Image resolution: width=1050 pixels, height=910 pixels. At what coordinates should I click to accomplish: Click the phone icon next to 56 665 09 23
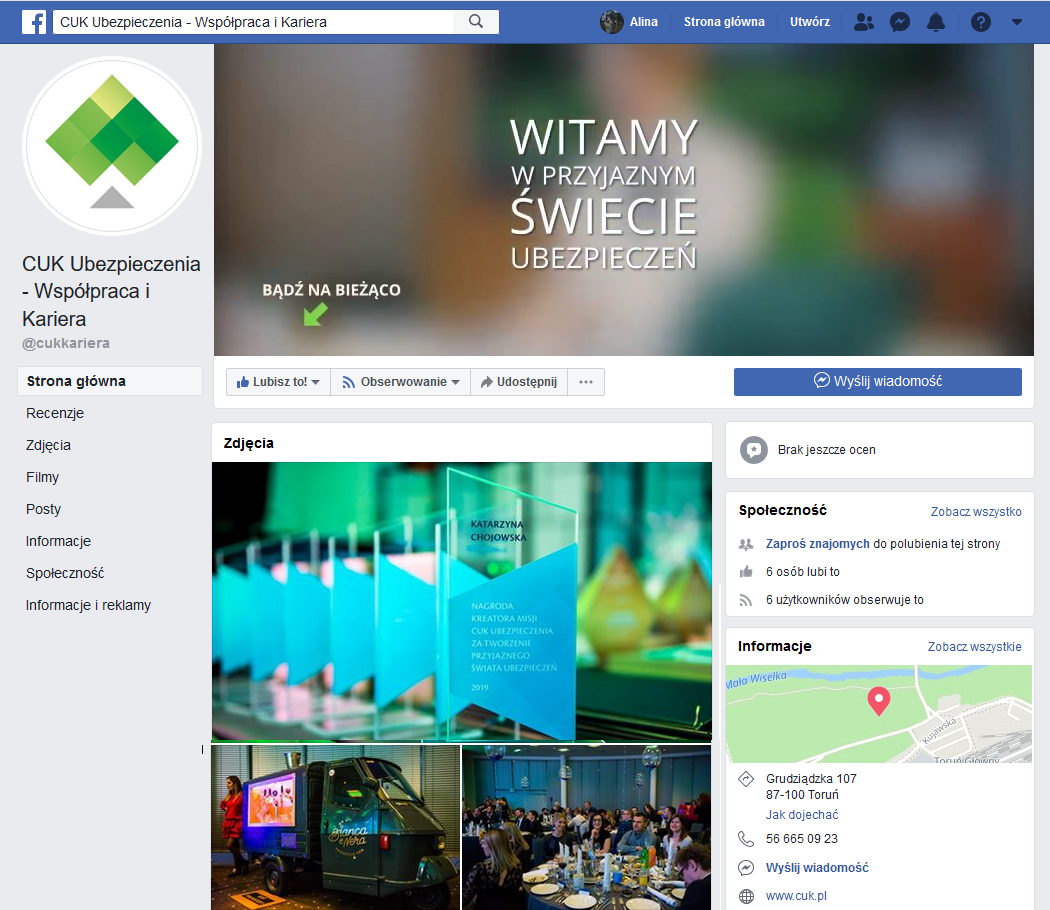[746, 838]
